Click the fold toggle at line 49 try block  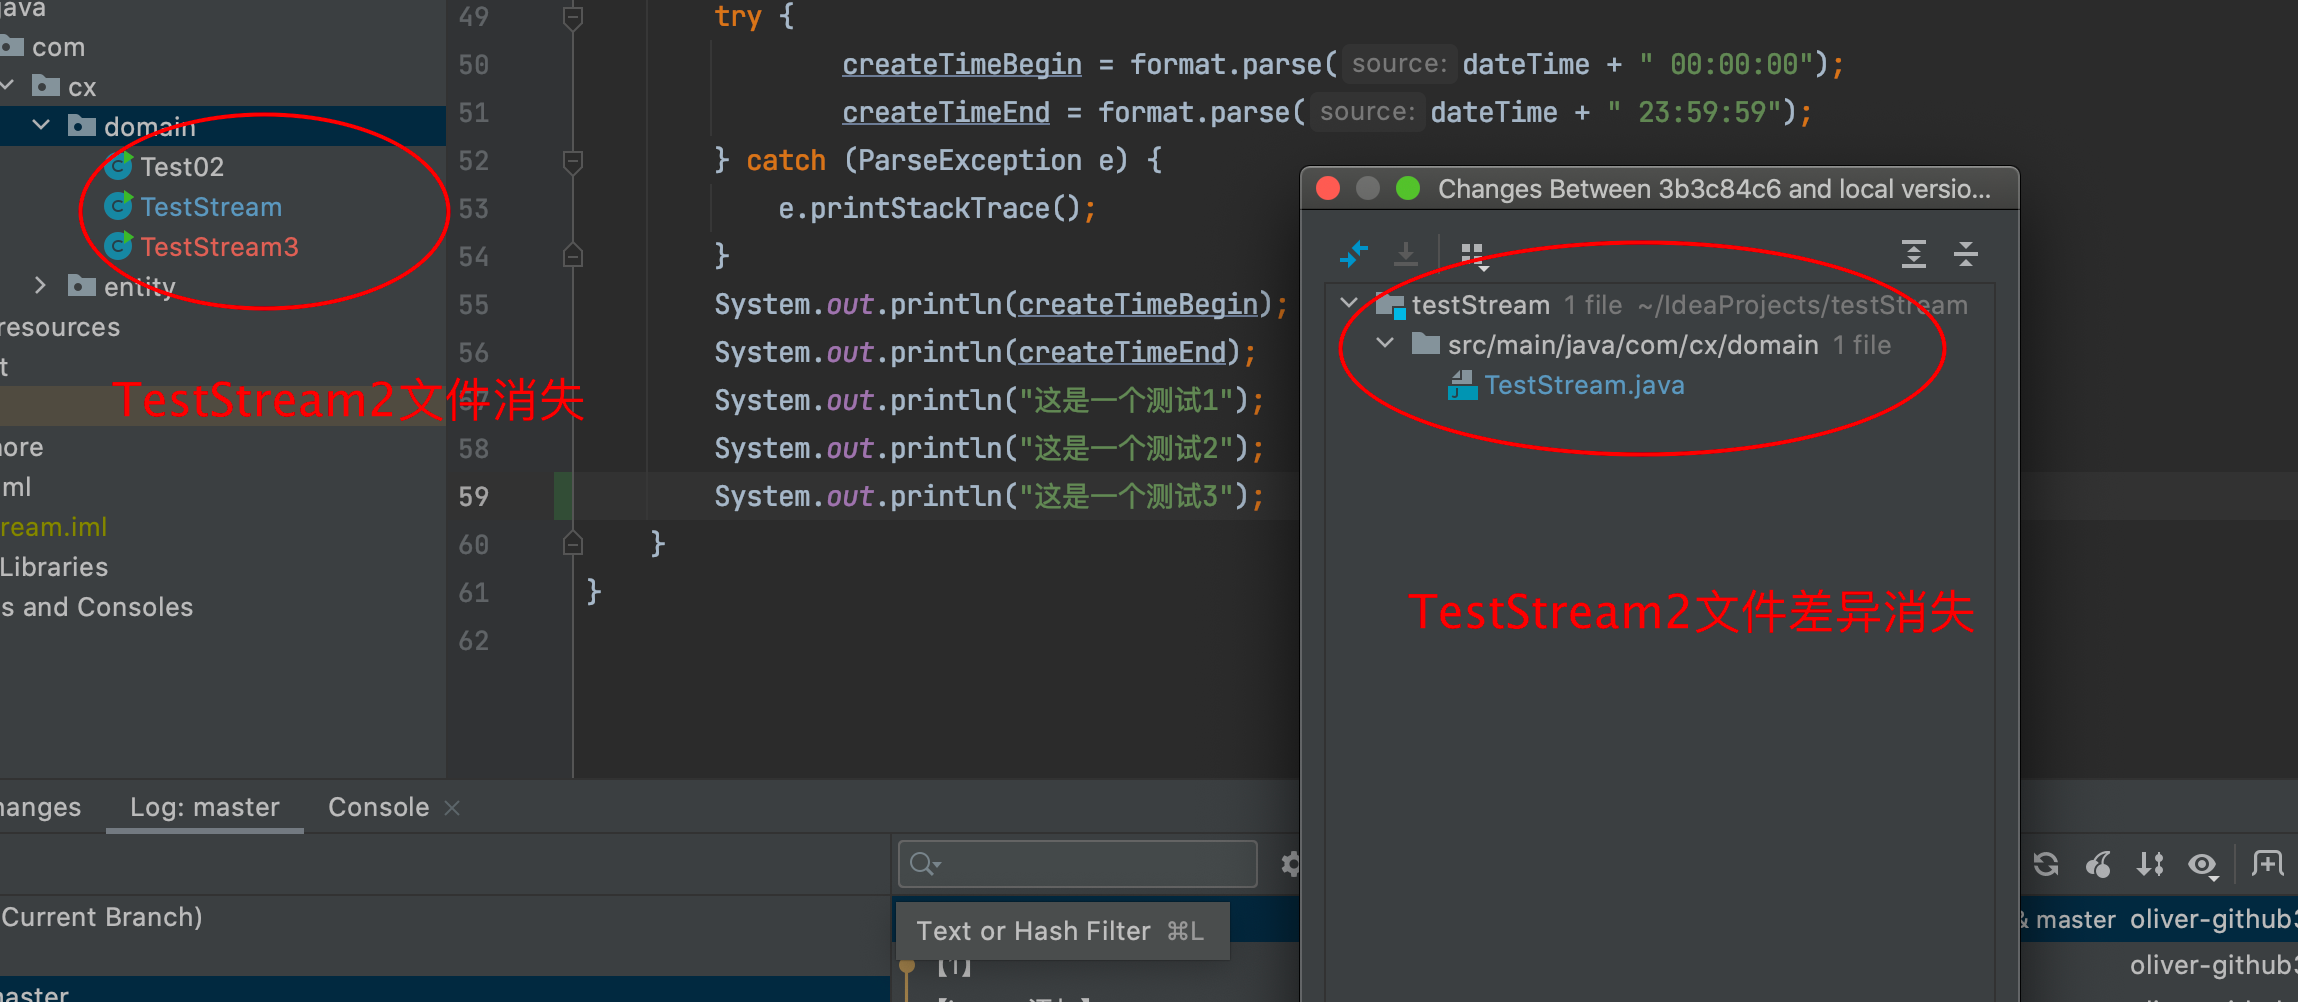(x=573, y=17)
